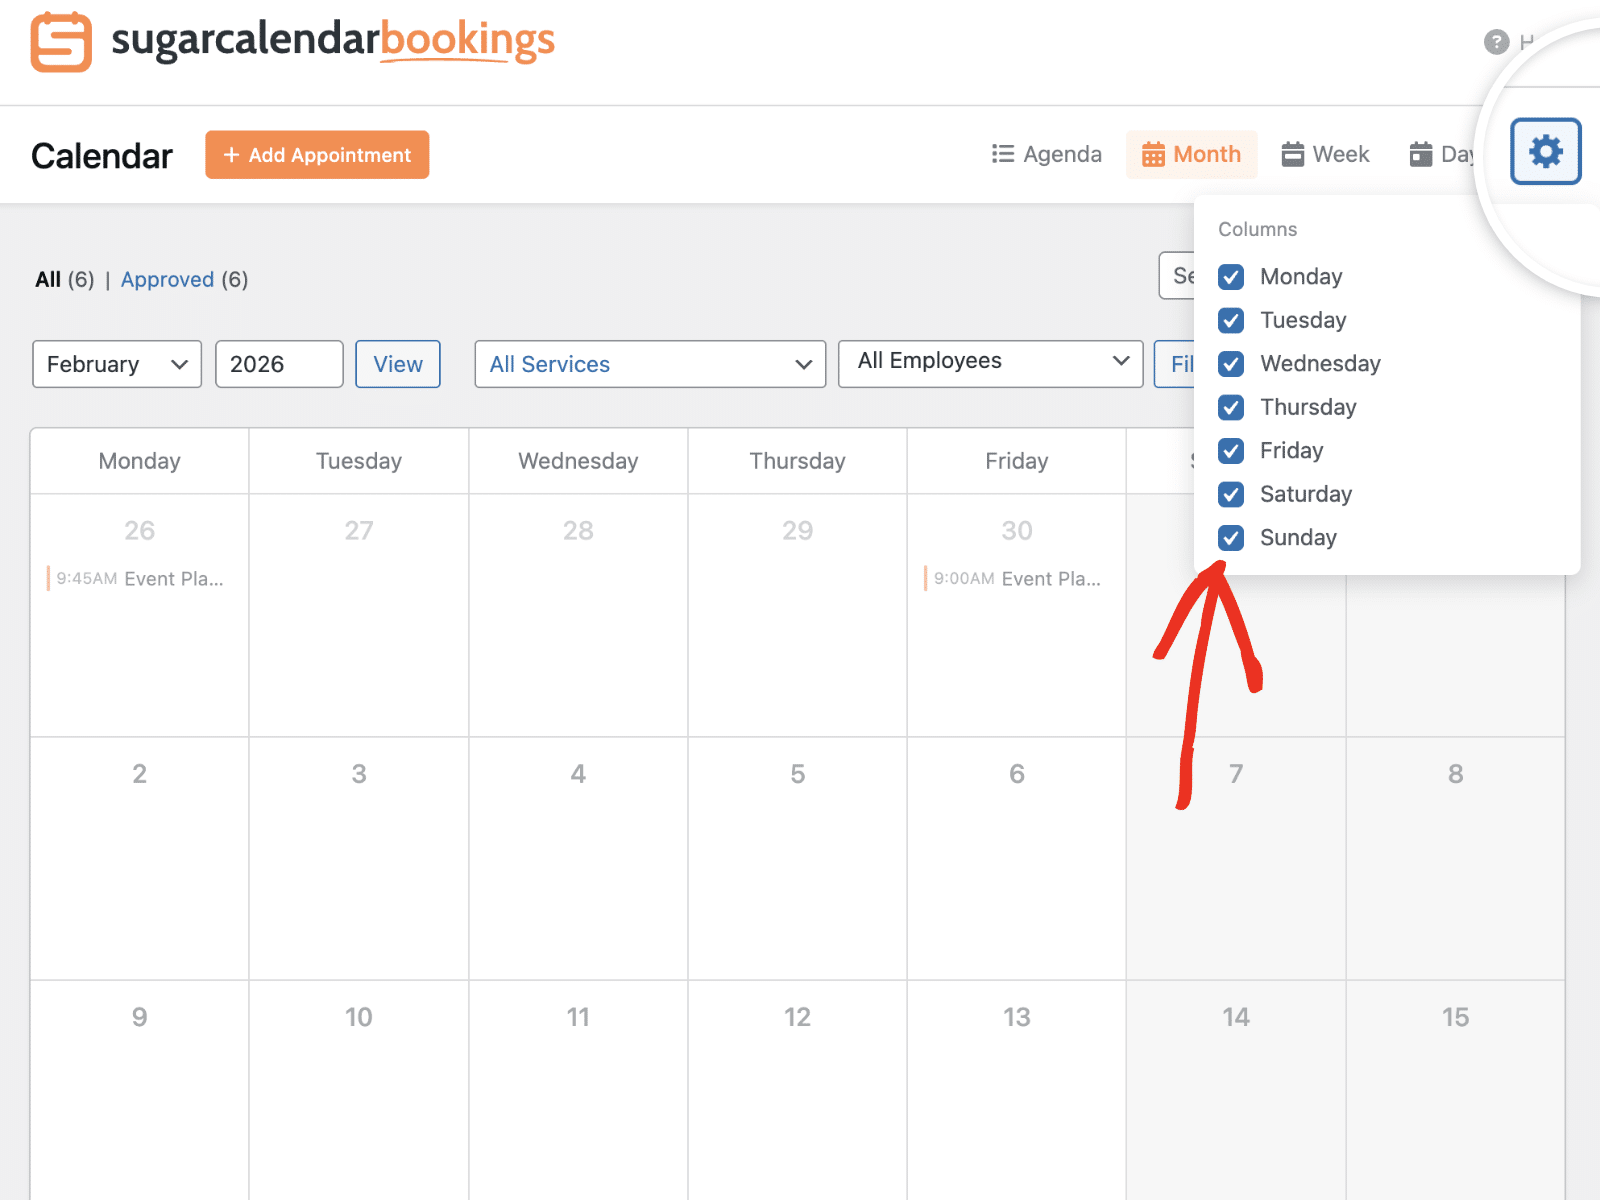Switch to Month view
Screen dimensions: 1600x1200
[1191, 154]
